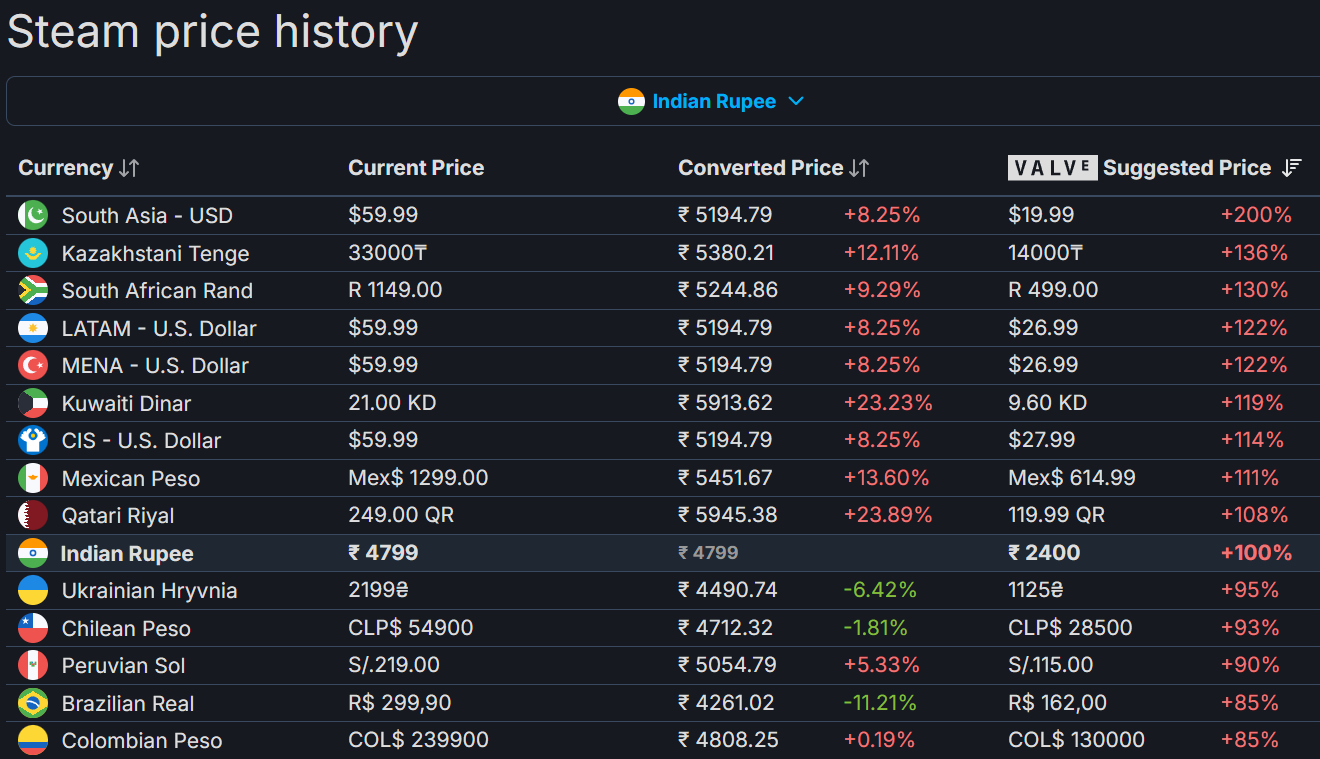Click the VALVE logo badge
Viewport: 1320px width, 759px height.
pos(1053,168)
